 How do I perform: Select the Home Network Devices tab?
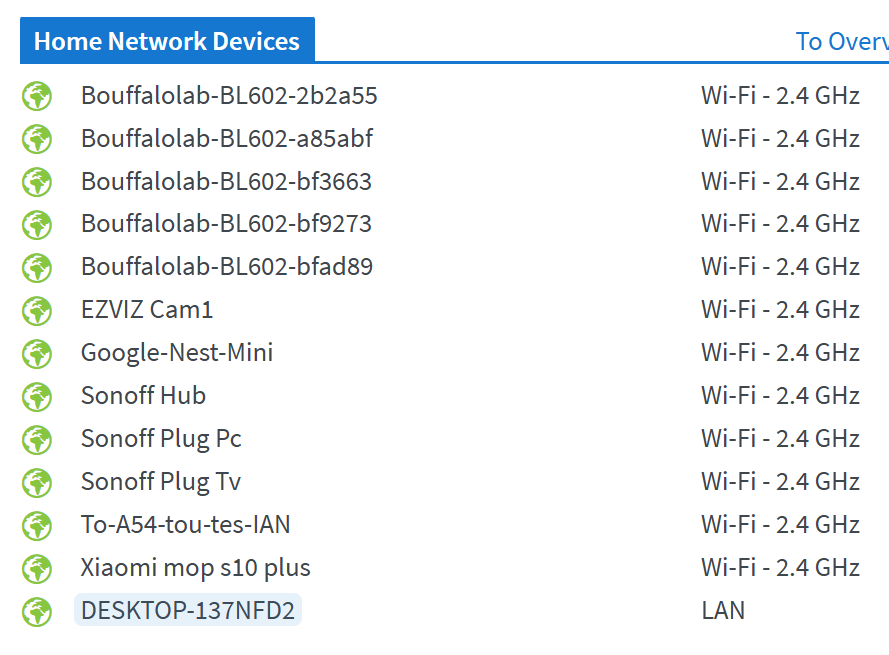[x=167, y=40]
